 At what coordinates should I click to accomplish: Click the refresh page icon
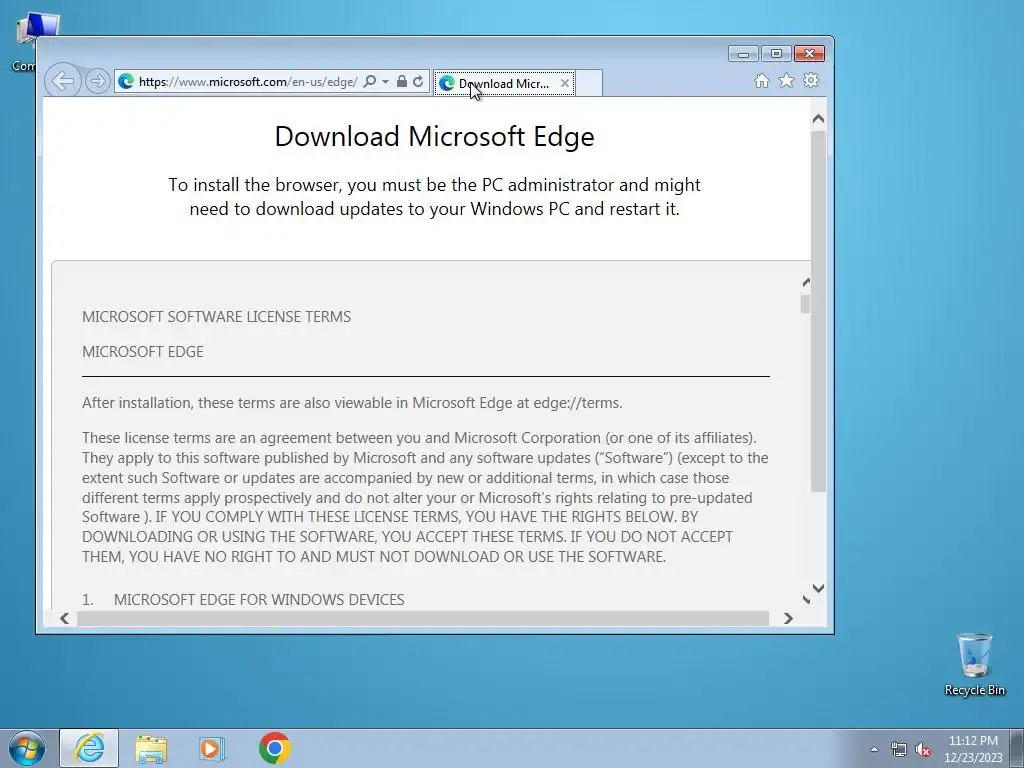tap(418, 82)
